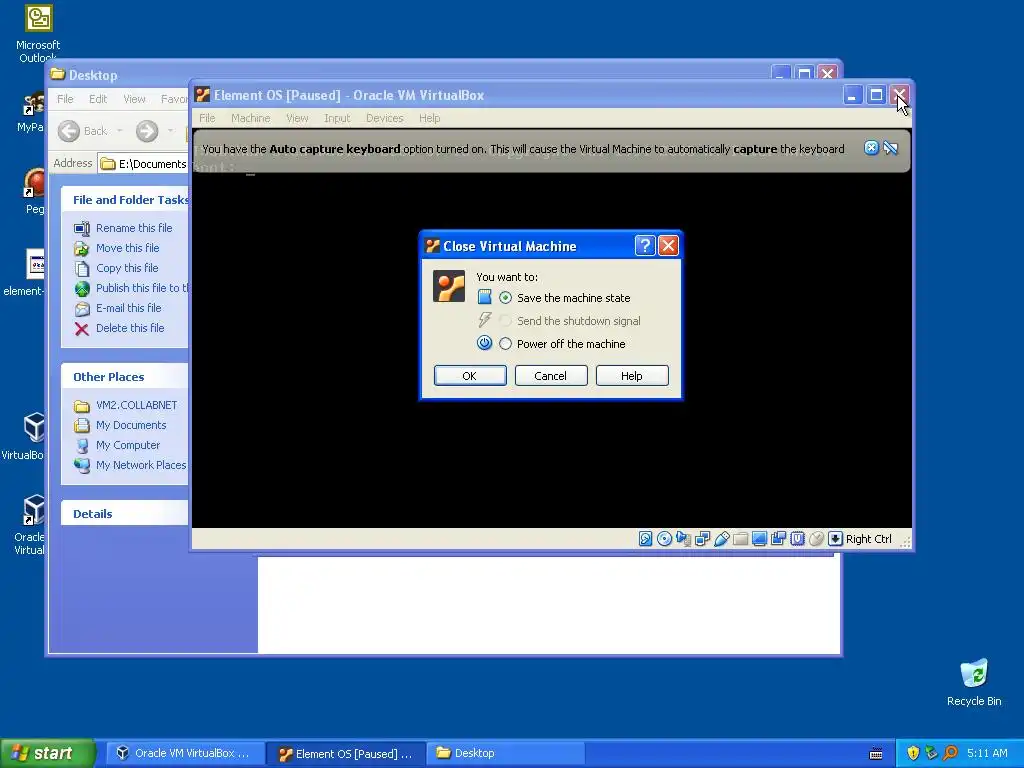This screenshot has height=768, width=1024.
Task: Open the Recycle Bin desktop icon
Action: 974,682
